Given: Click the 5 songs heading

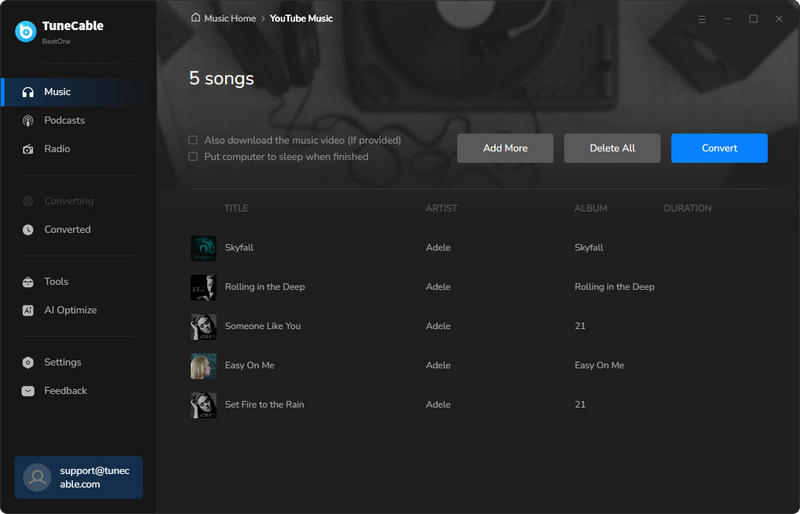Looking at the screenshot, I should pyautogui.click(x=221, y=79).
